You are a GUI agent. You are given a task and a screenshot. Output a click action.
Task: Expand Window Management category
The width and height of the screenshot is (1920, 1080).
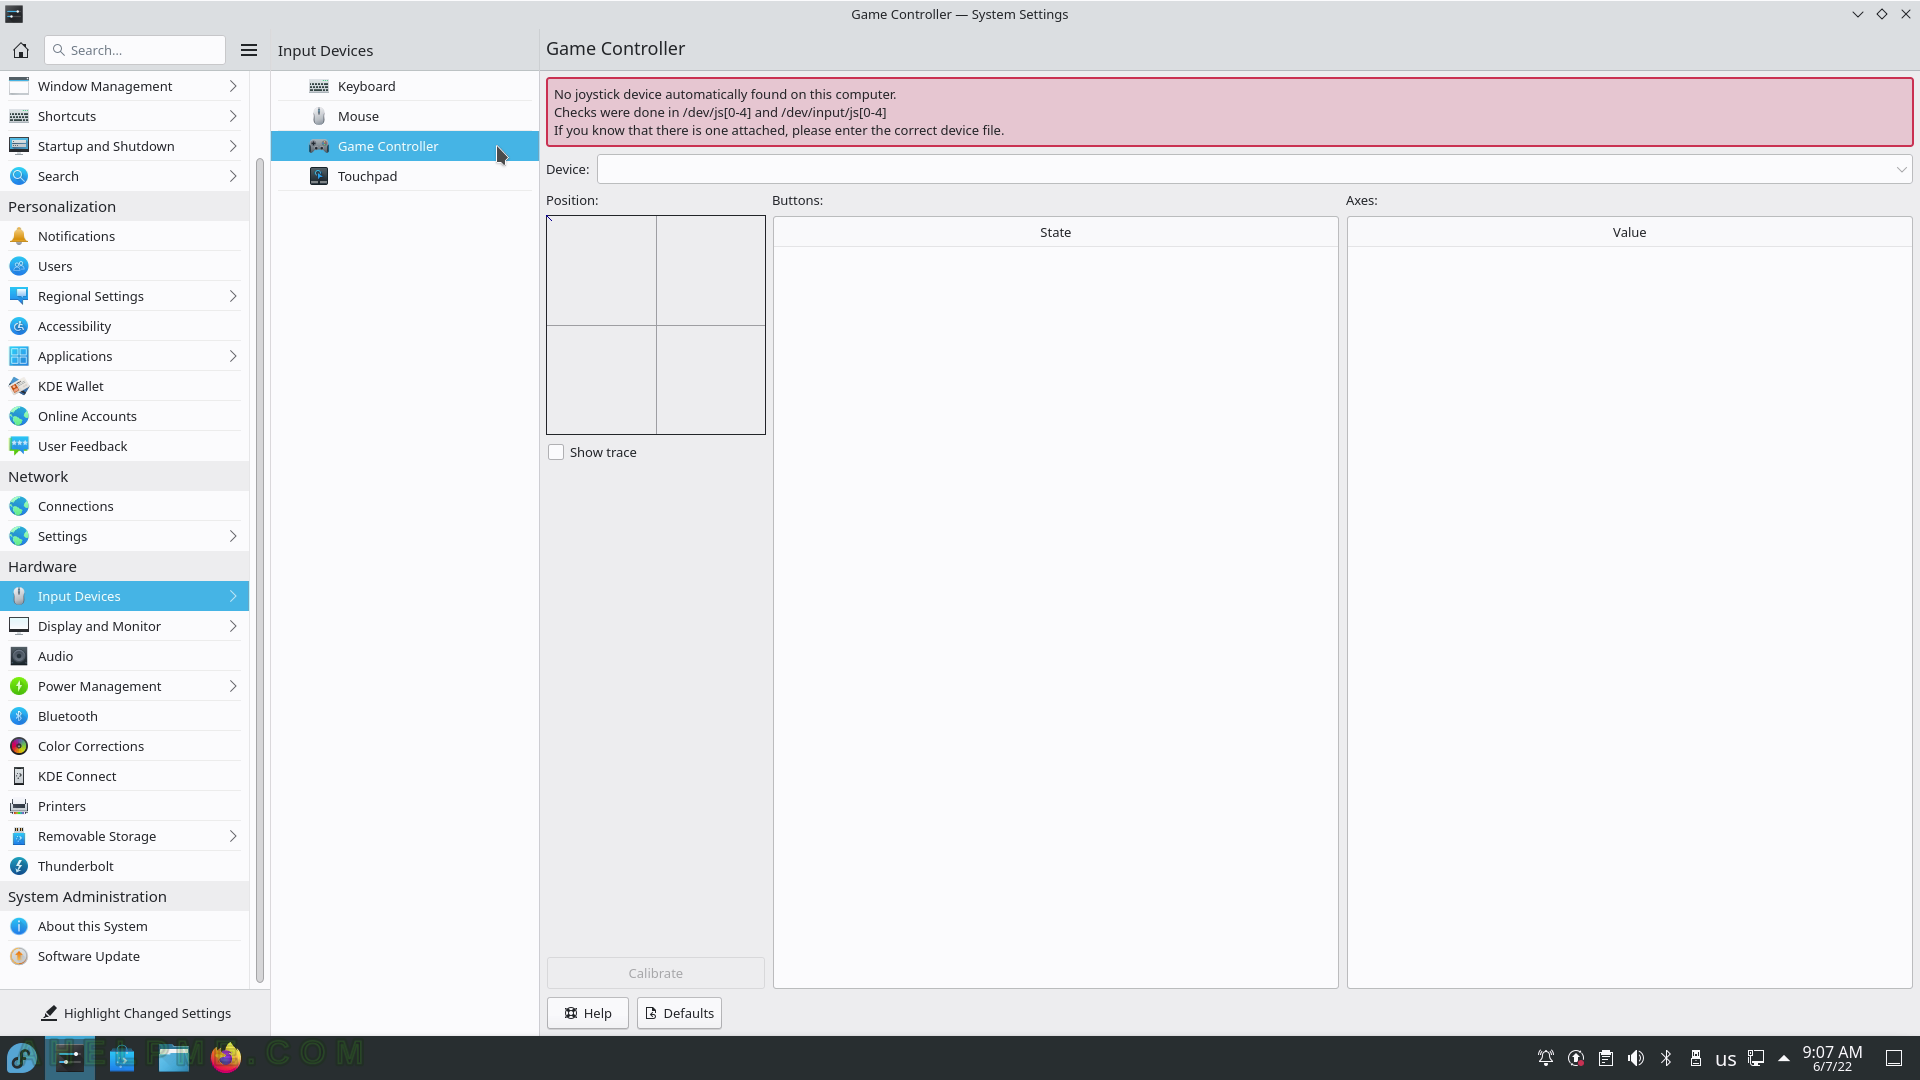pyautogui.click(x=124, y=86)
